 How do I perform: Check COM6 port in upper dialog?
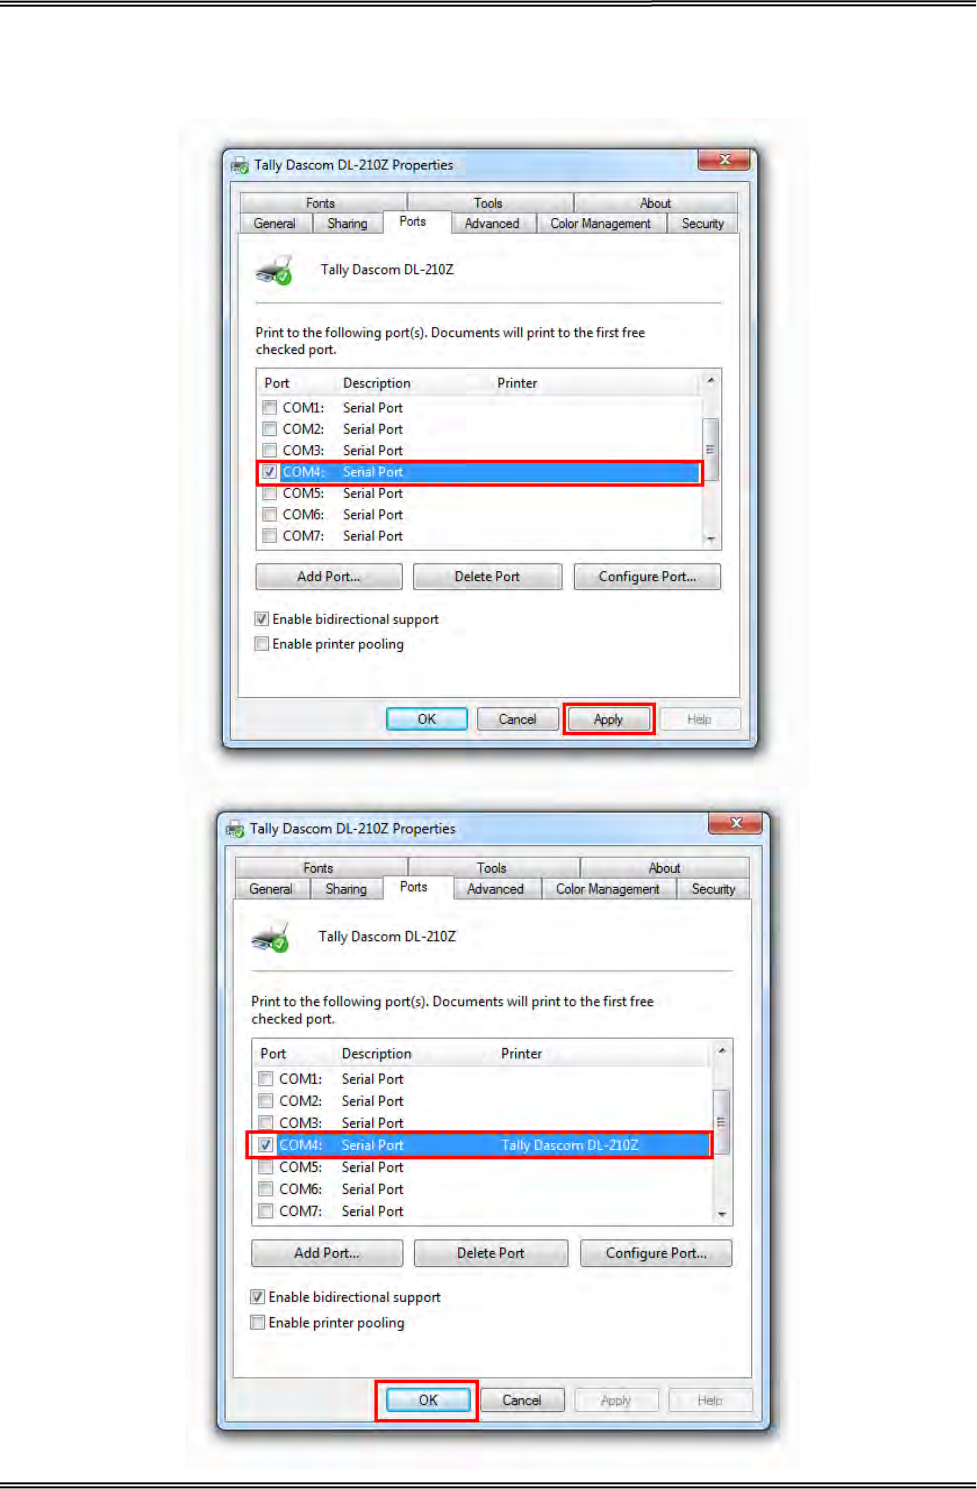[269, 515]
